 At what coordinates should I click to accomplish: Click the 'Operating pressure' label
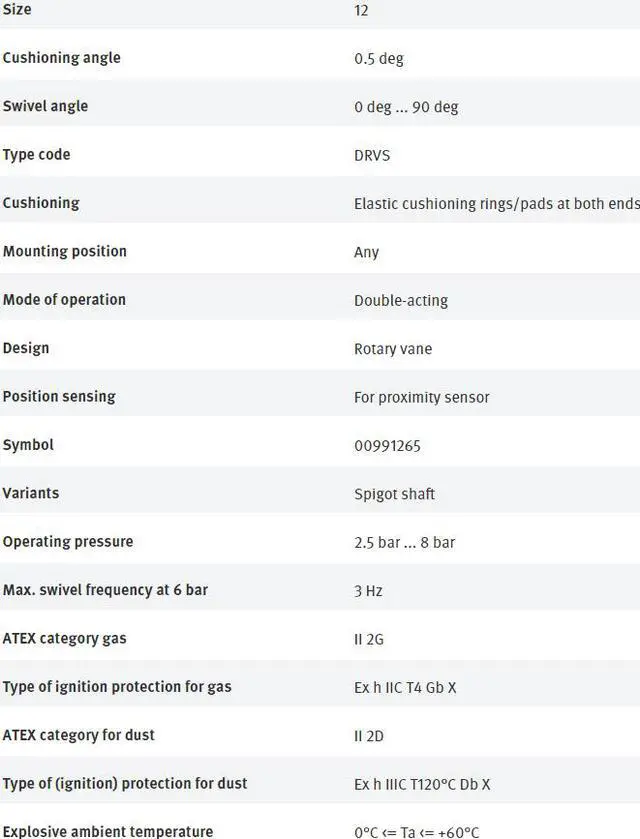click(68, 541)
